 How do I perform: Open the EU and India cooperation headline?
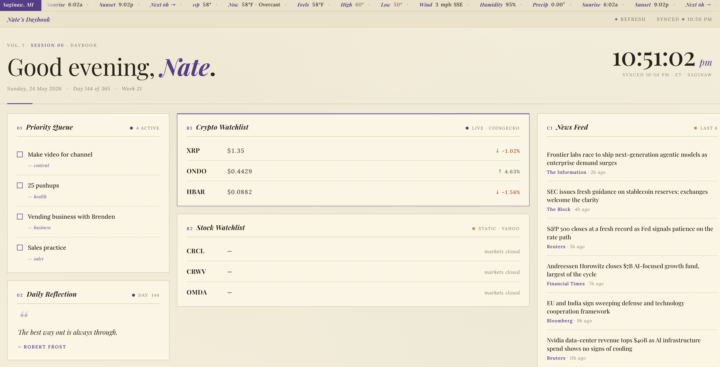(x=615, y=307)
